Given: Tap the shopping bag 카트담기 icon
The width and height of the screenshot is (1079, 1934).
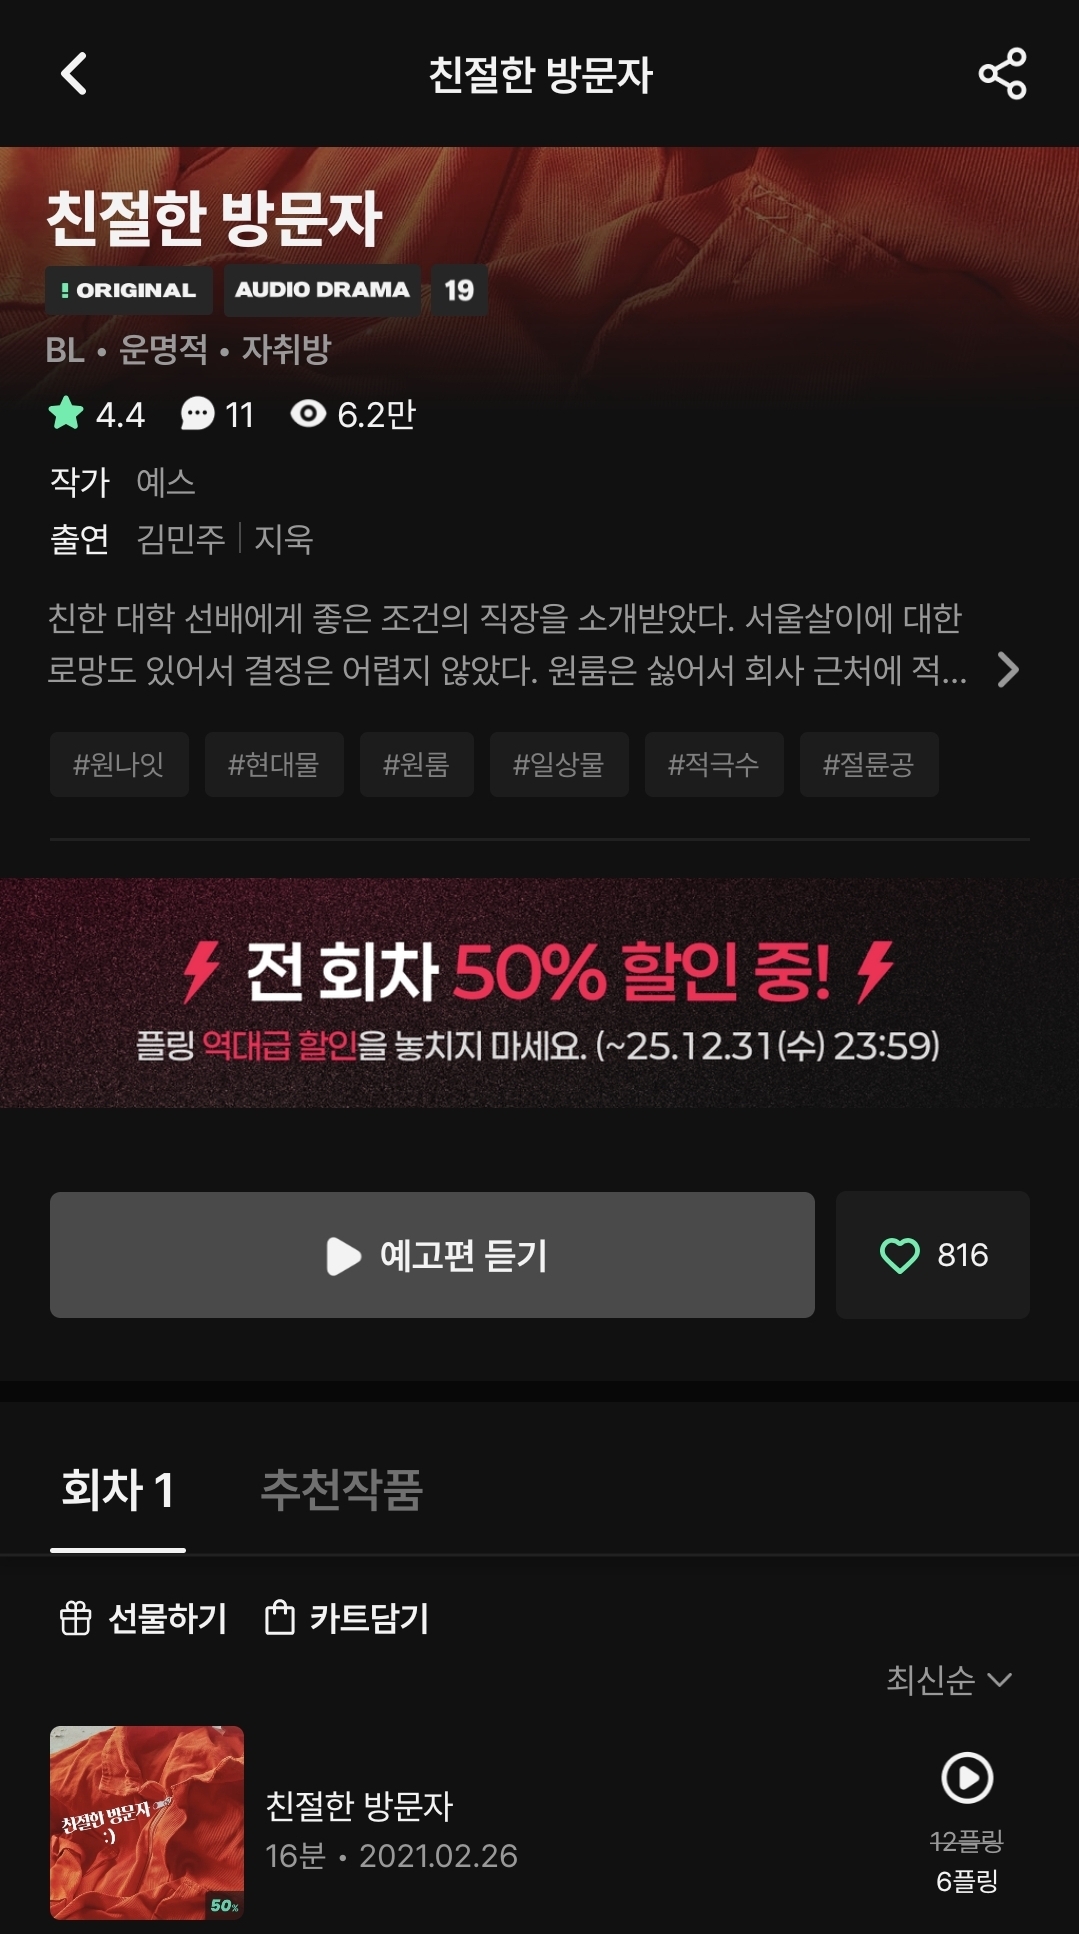Looking at the screenshot, I should (x=279, y=1617).
